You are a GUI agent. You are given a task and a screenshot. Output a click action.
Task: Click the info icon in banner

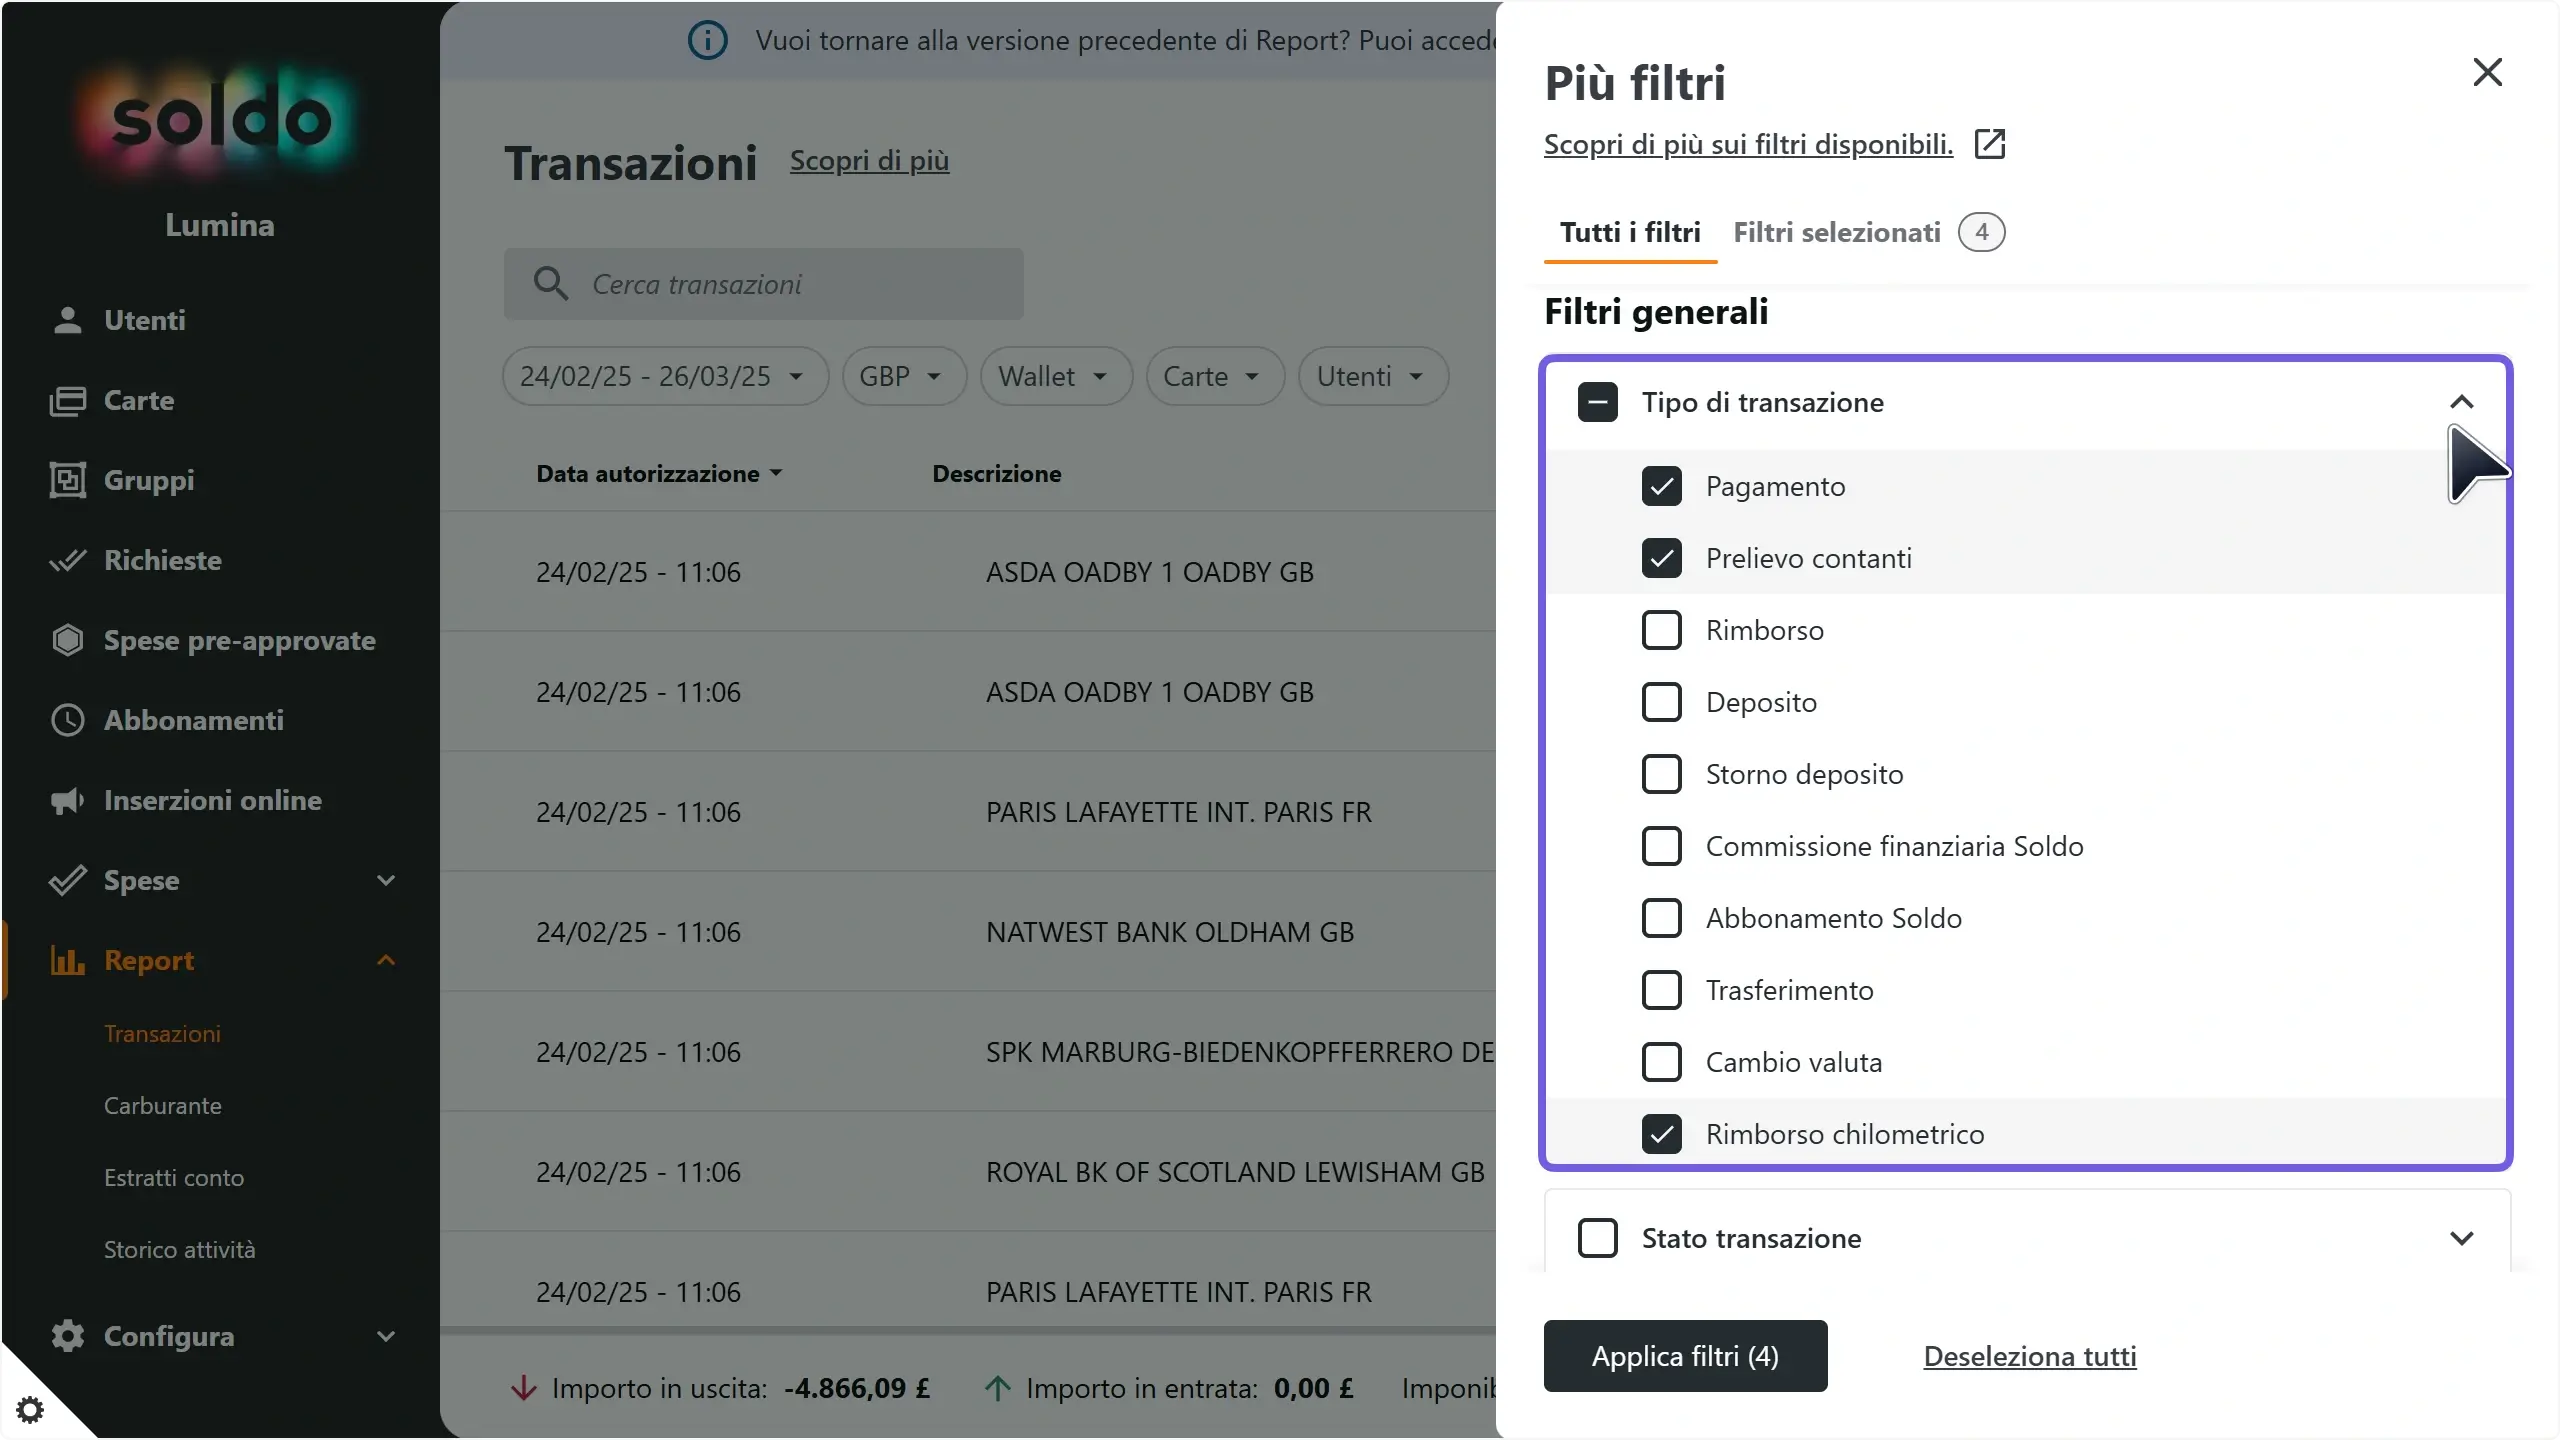707,40
